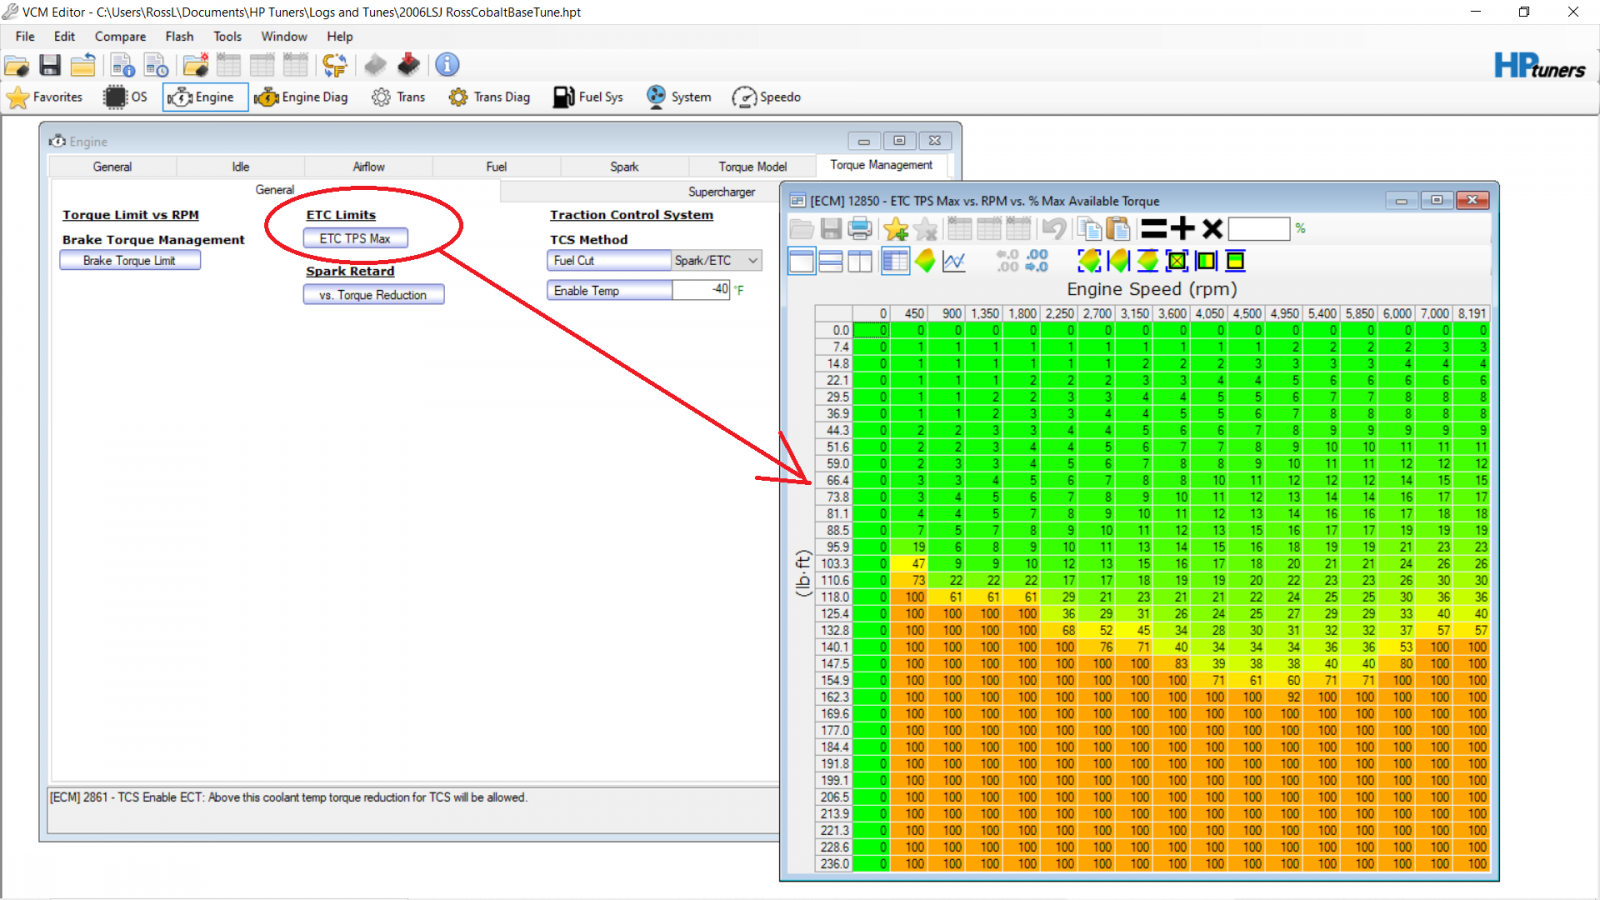Open Favorites in the navigation bar

45,97
